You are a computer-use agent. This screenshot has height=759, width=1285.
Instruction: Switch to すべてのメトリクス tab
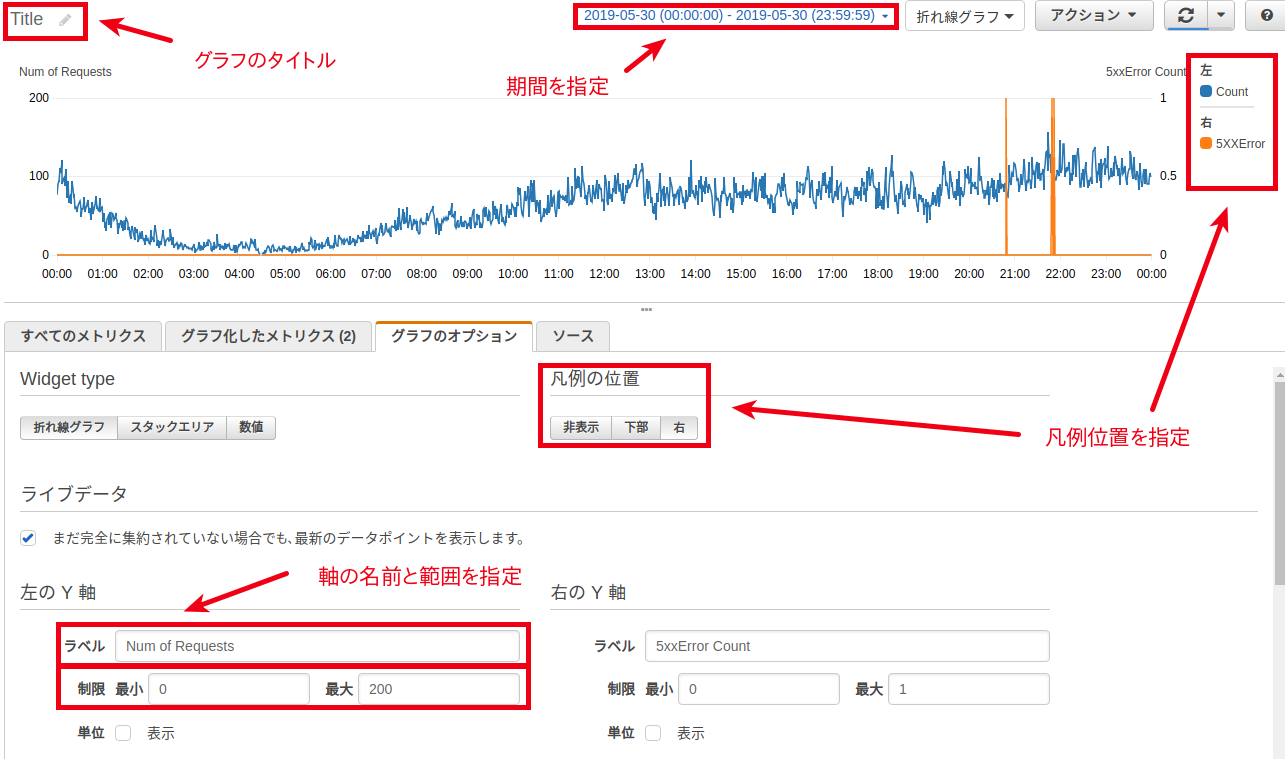(83, 336)
